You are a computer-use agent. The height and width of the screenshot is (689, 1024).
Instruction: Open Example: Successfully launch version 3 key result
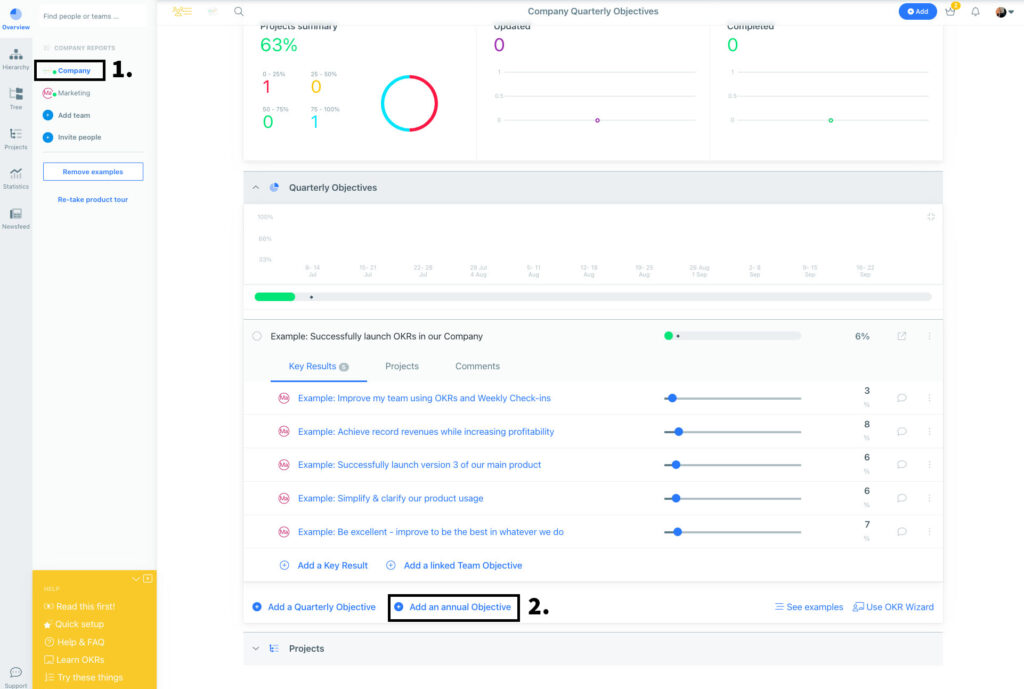point(419,465)
